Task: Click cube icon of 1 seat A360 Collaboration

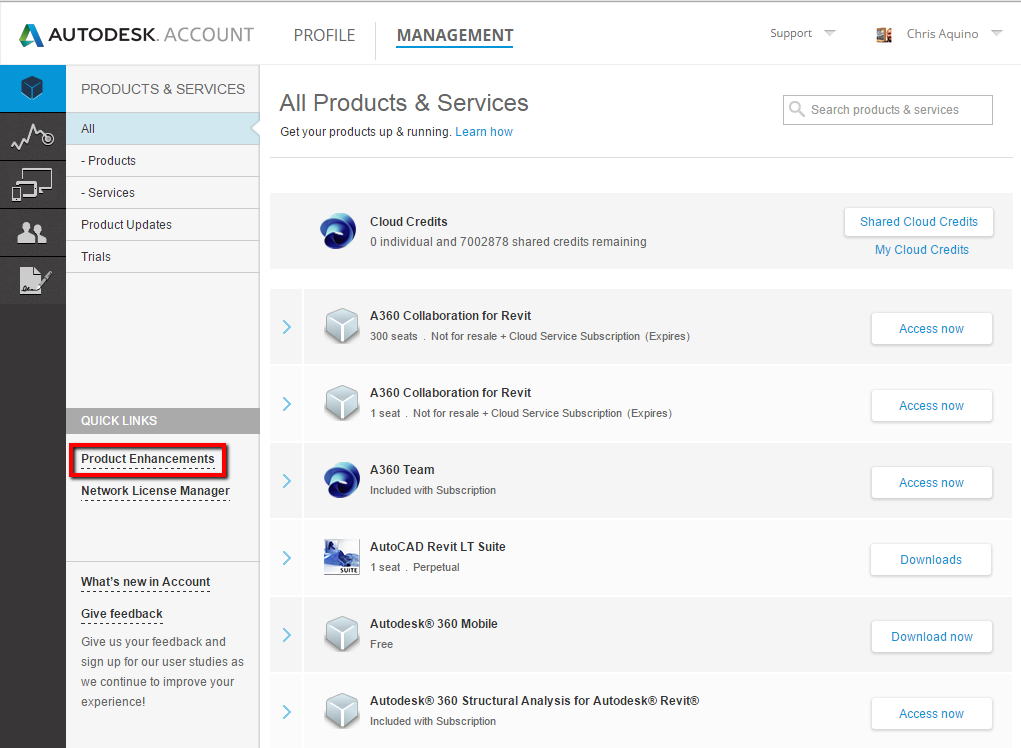Action: click(342, 402)
